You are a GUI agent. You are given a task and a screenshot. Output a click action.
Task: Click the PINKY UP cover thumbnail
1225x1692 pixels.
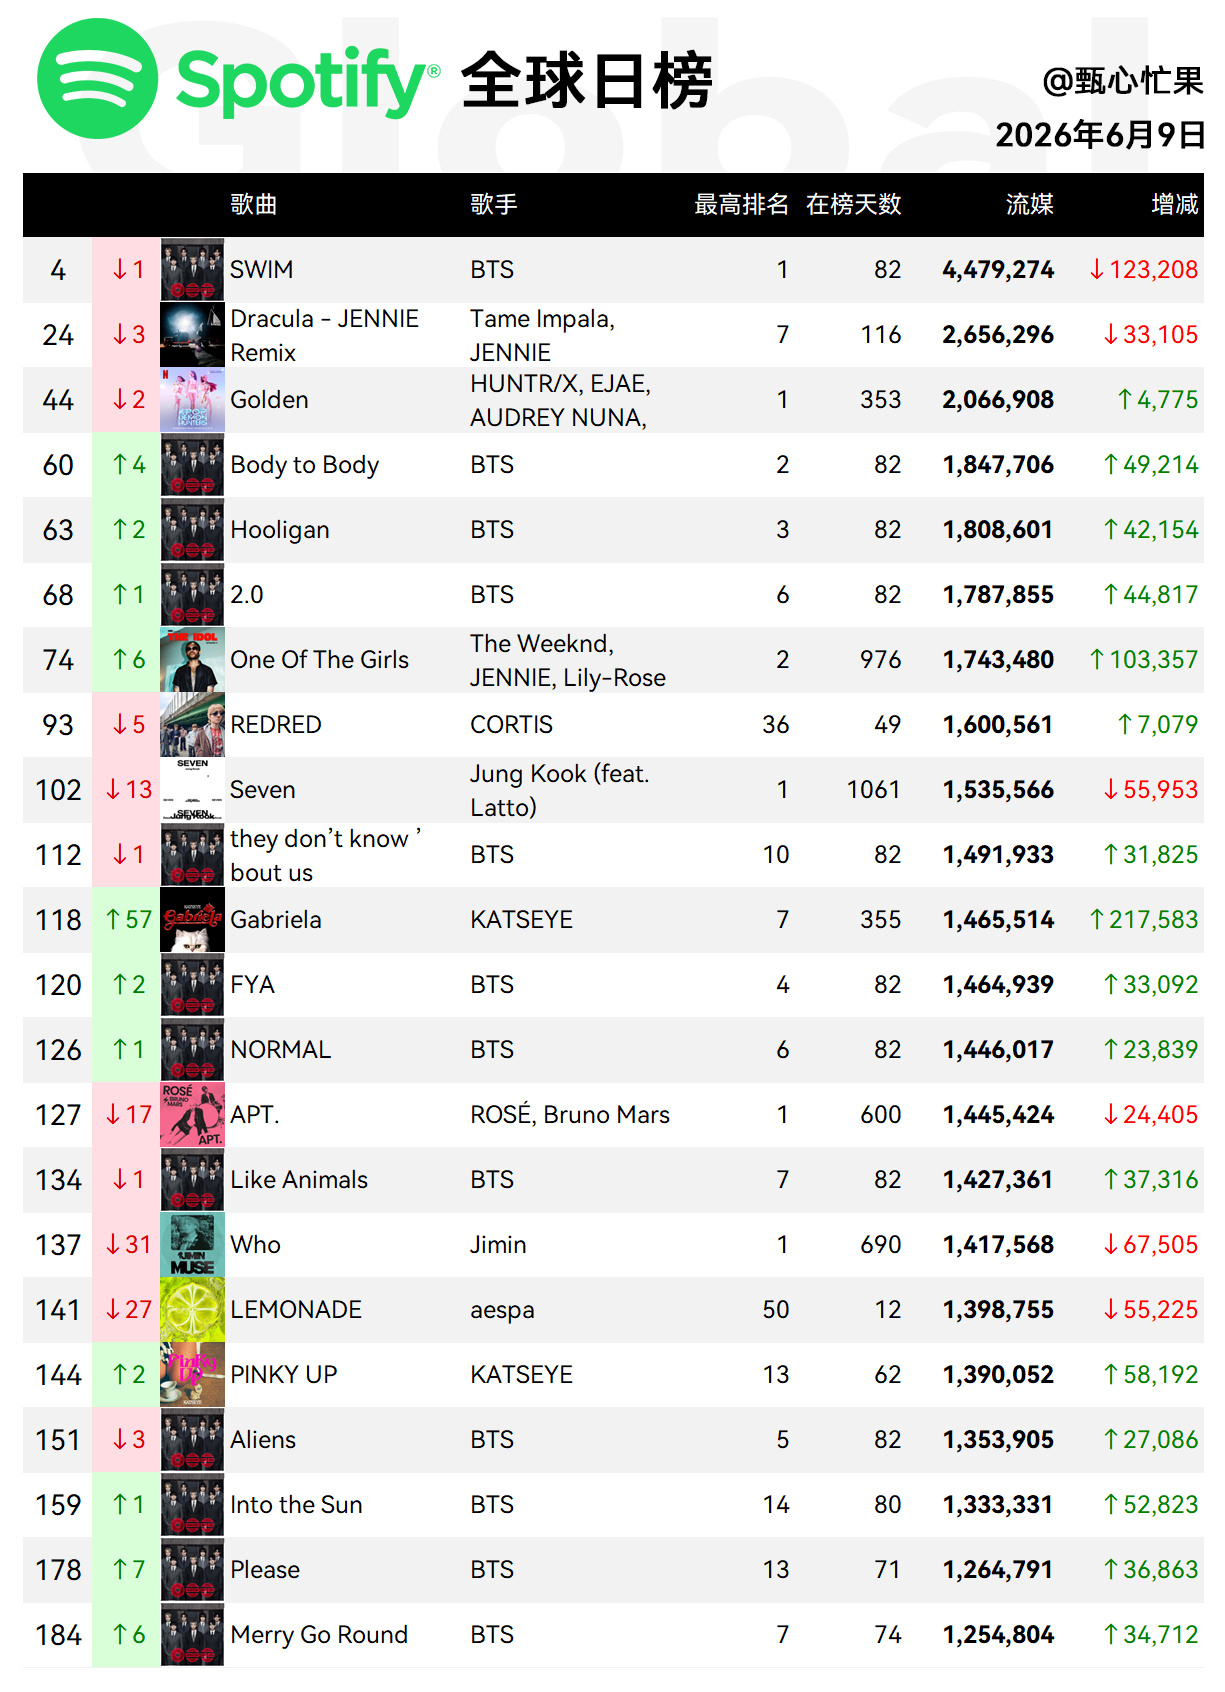pos(193,1375)
